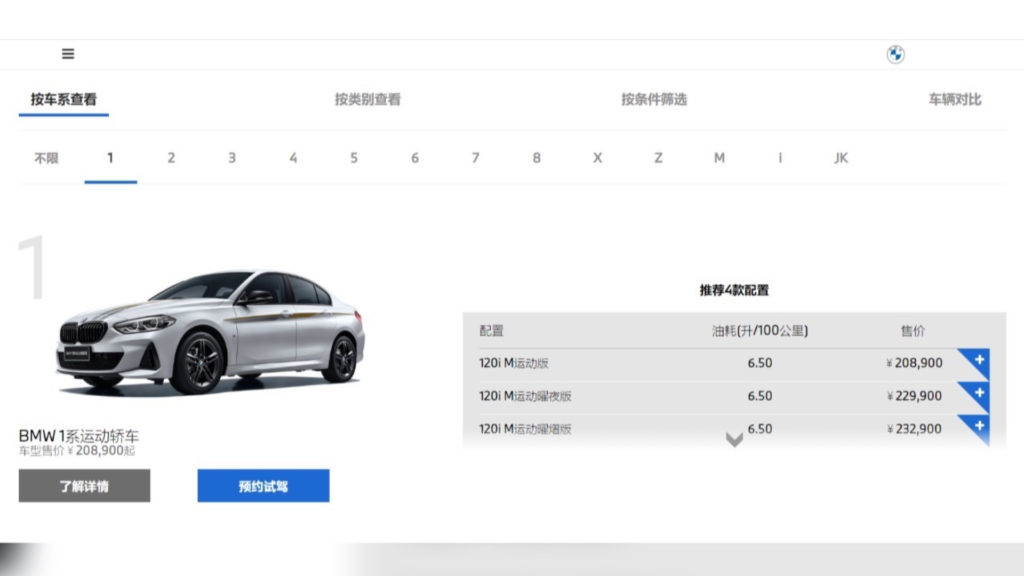The height and width of the screenshot is (576, 1024).
Task: Click the 了解详情 button
Action: pos(84,486)
